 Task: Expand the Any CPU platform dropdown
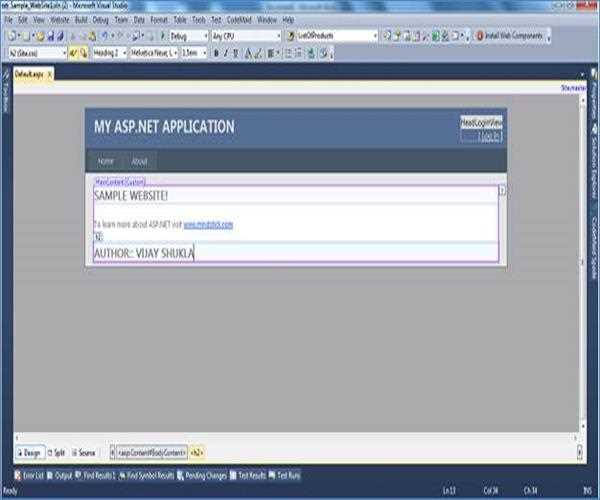[x=245, y=36]
